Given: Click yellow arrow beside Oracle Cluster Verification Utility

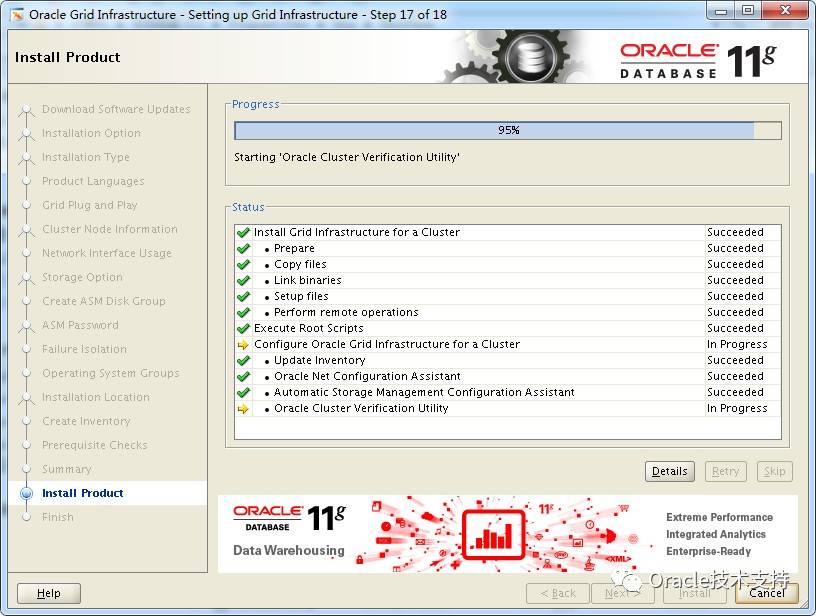Looking at the screenshot, I should point(243,409).
